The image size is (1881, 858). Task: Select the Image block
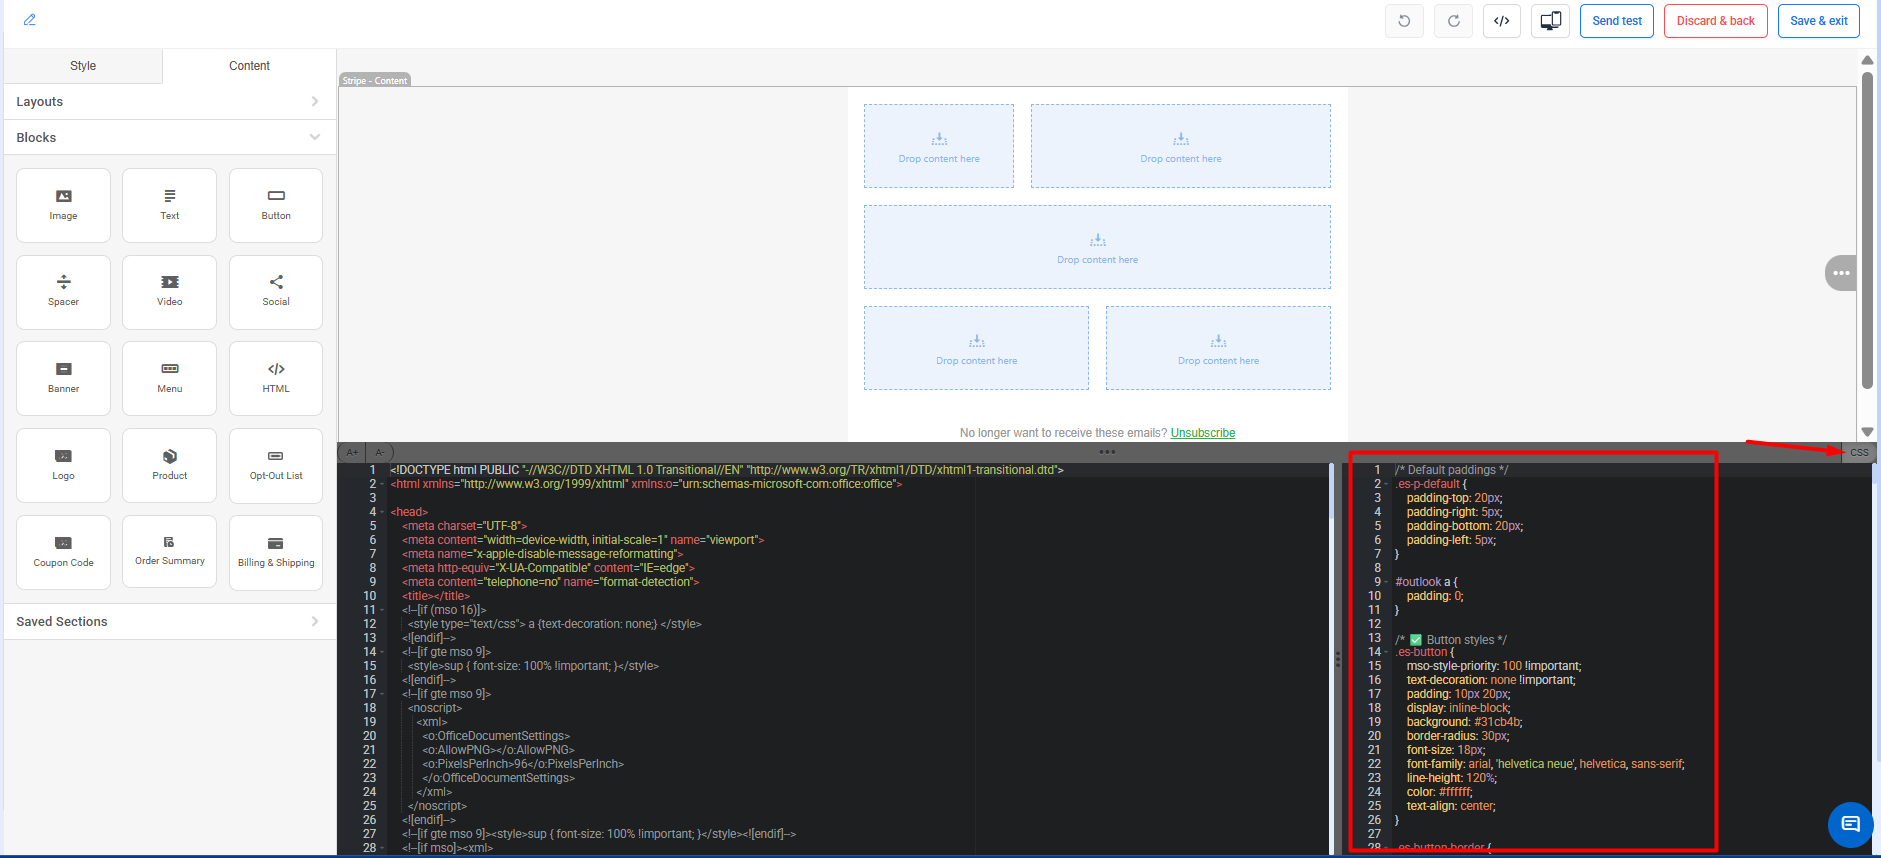63,205
